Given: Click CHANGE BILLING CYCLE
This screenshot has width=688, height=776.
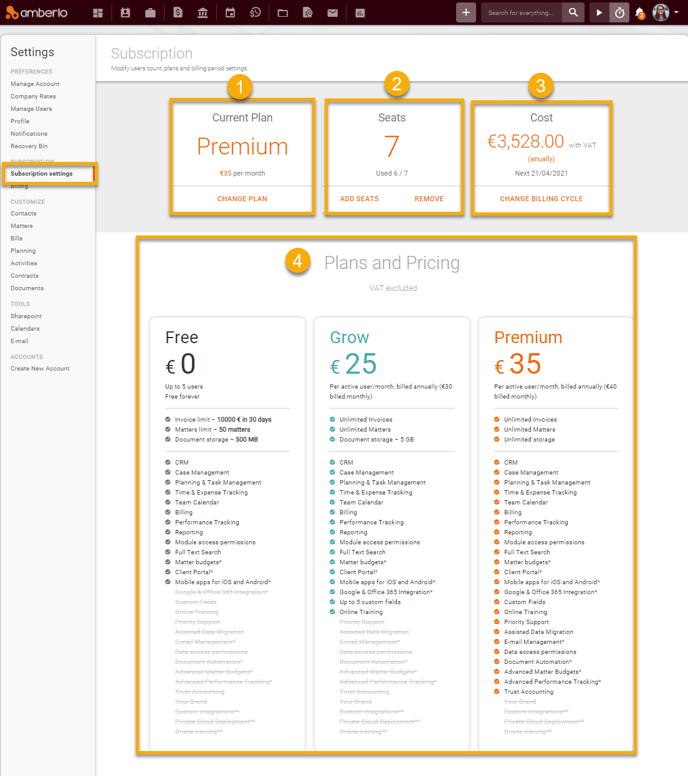Looking at the screenshot, I should point(541,199).
